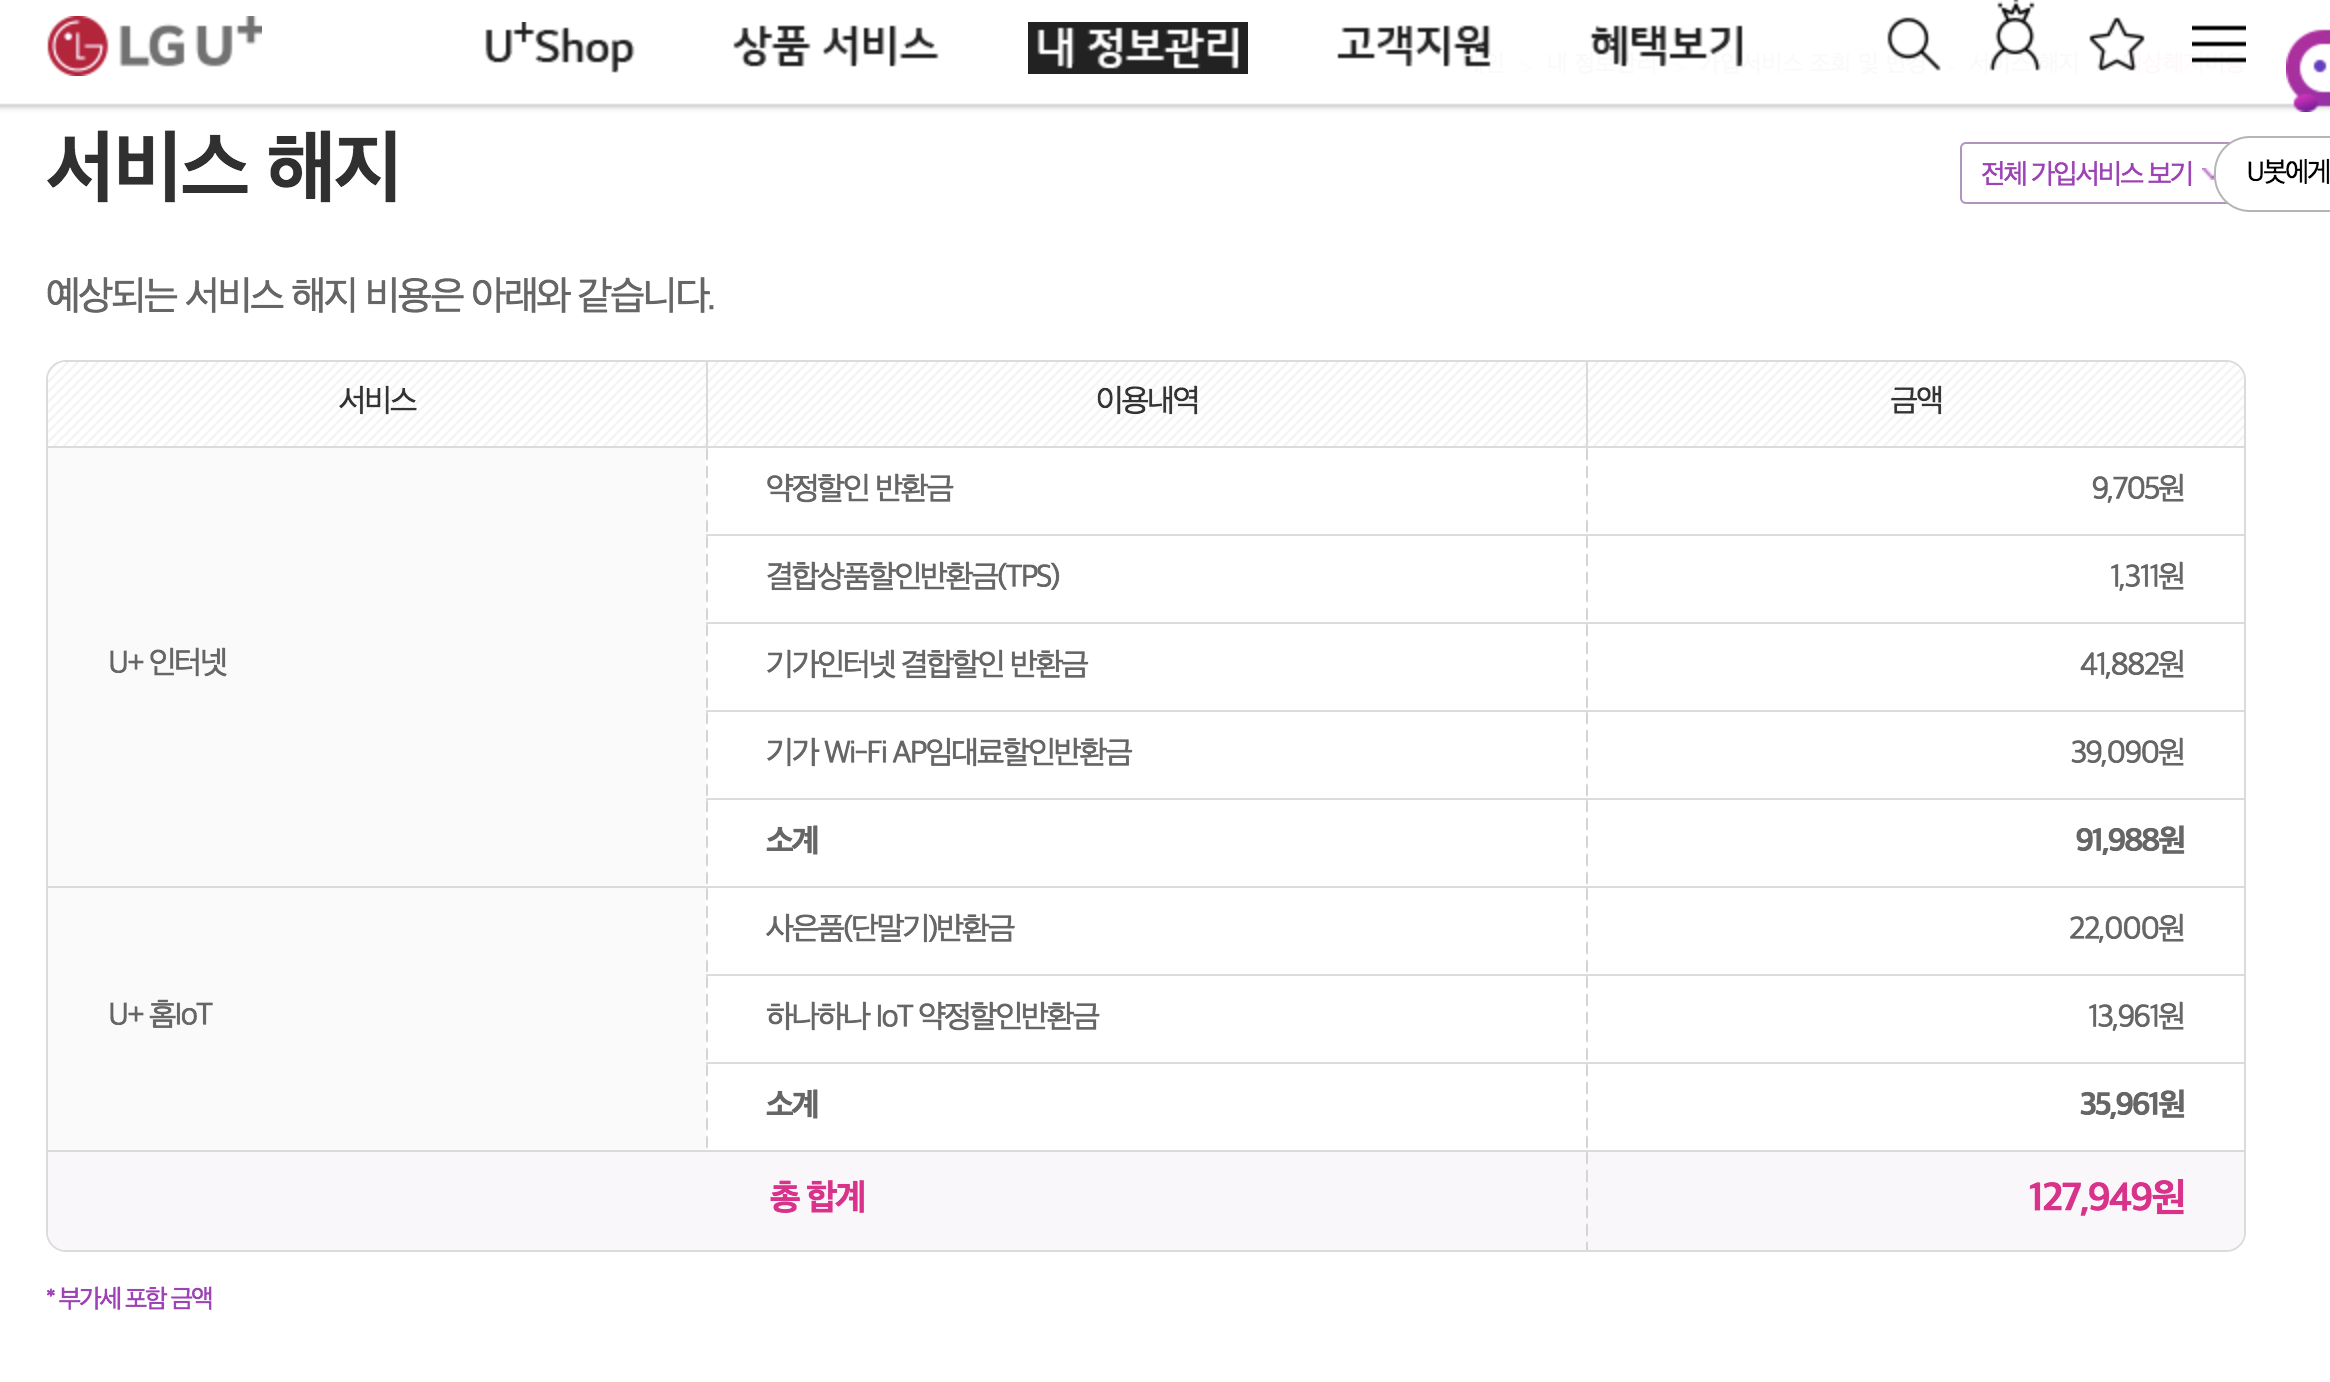The image size is (2330, 1382).
Task: Open the search magnifier icon
Action: 1912,45
